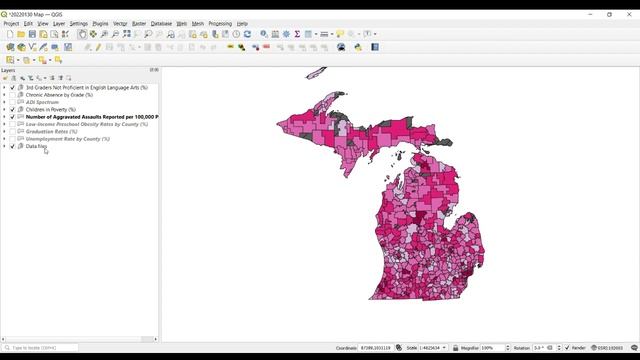Image resolution: width=640 pixels, height=360 pixels.
Task: Click the EPSG CRS button in status bar
Action: pyautogui.click(x=607, y=348)
